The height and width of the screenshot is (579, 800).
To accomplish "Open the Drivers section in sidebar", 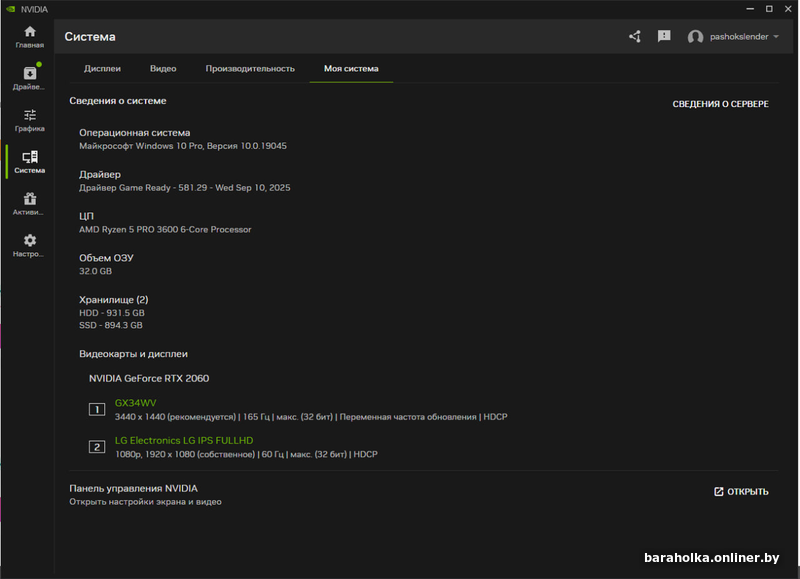I will pyautogui.click(x=29, y=78).
